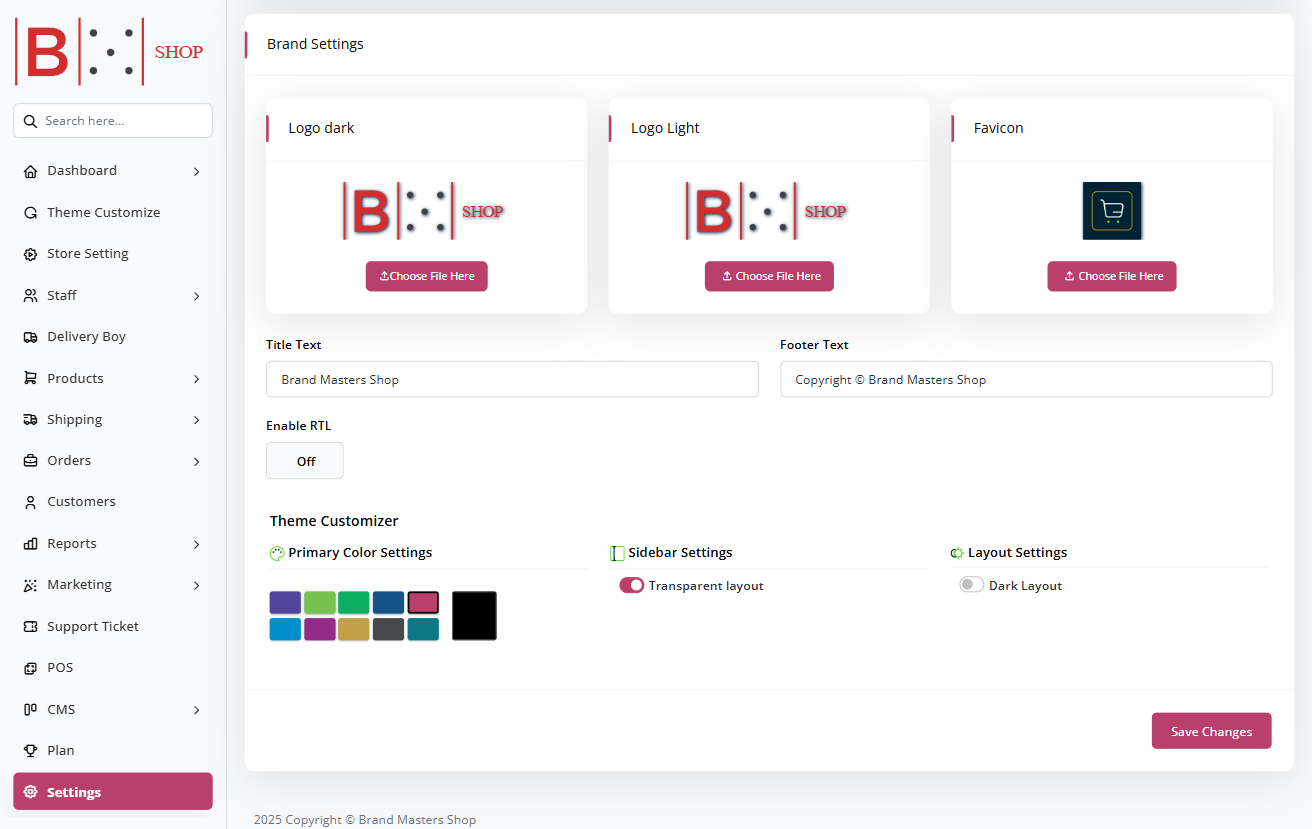Turn off the Transparent layout toggle
The image size is (1312, 829).
tap(631, 585)
